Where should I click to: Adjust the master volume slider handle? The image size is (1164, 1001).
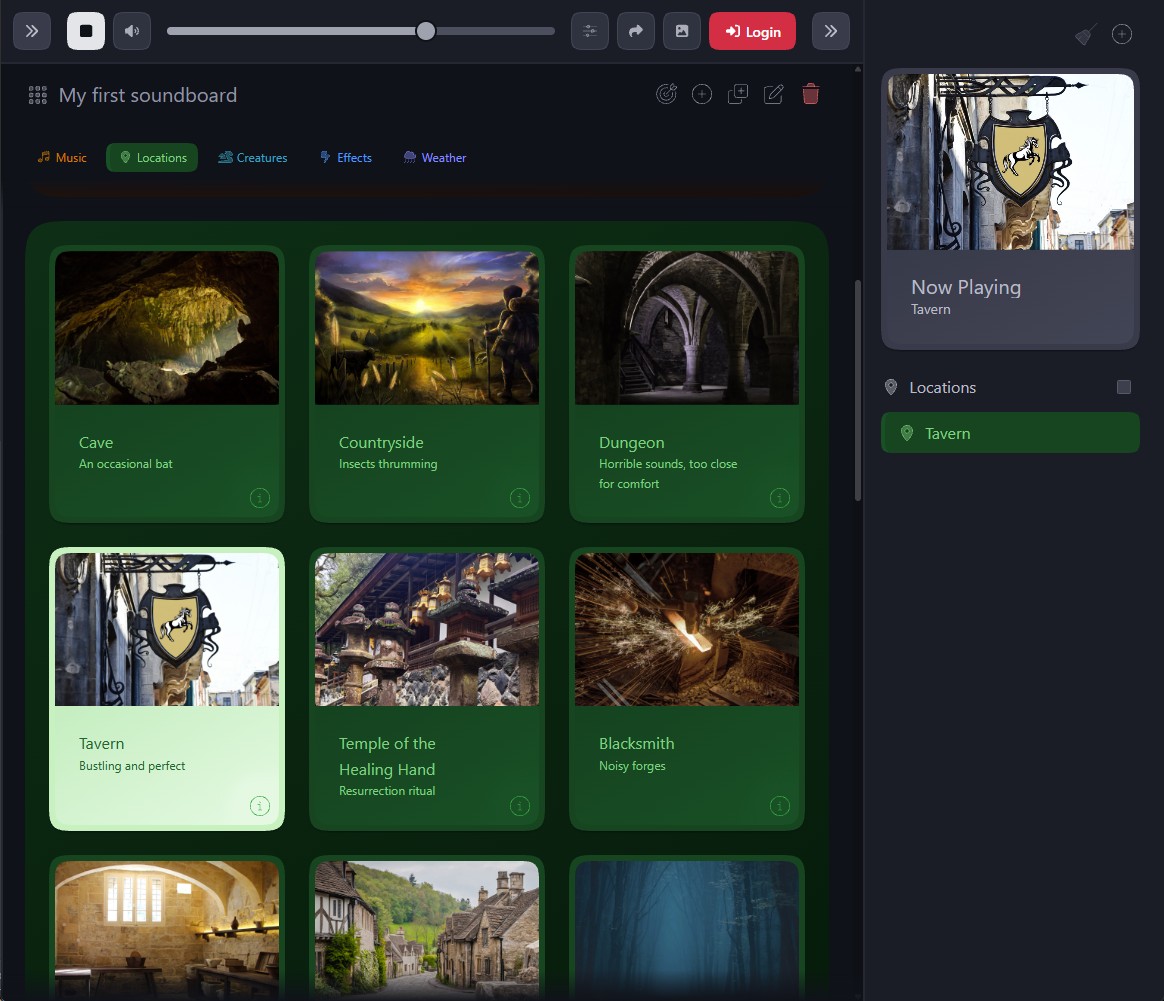click(425, 31)
